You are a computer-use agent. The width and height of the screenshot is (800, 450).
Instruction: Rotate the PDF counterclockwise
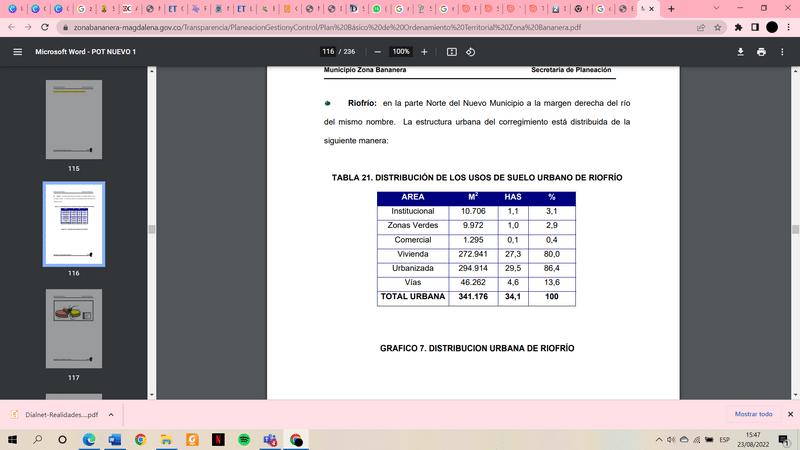pos(470,52)
